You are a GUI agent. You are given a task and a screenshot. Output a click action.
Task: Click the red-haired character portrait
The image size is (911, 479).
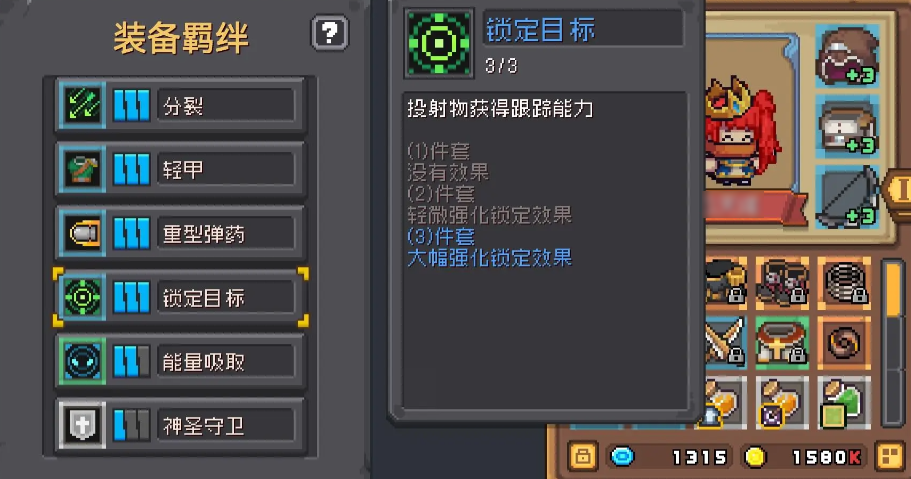pyautogui.click(x=740, y=131)
